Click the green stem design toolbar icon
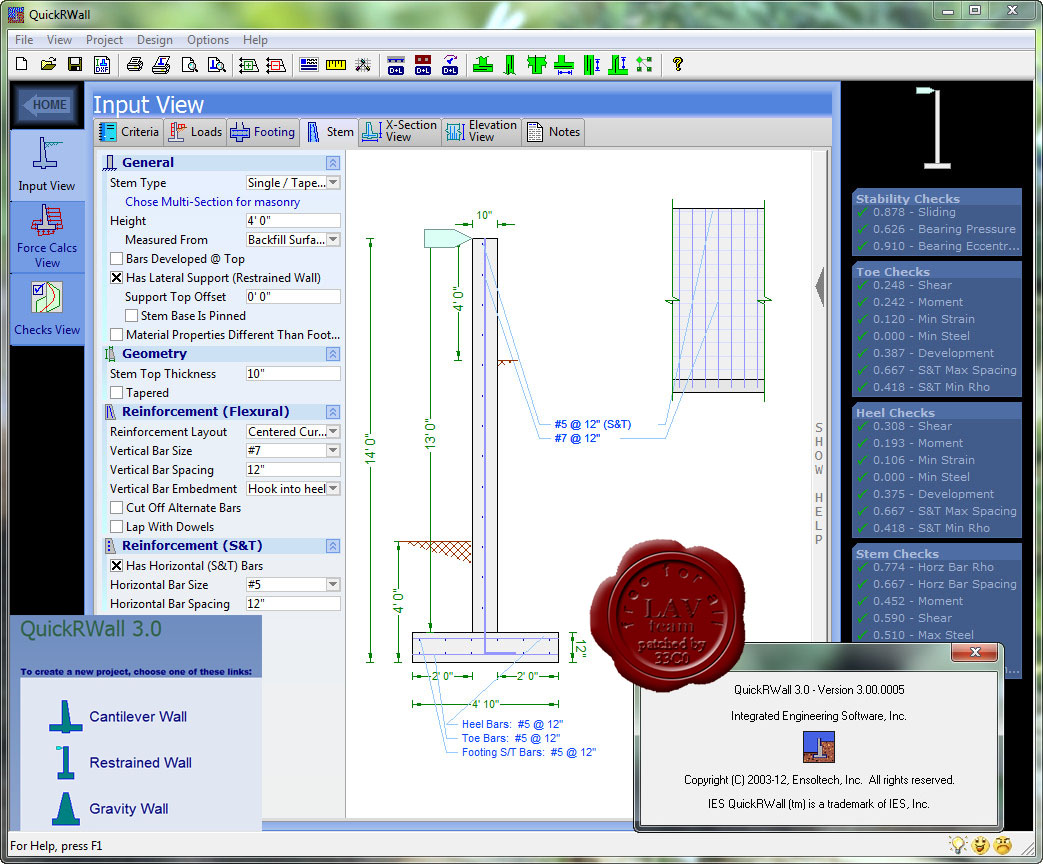1043x864 pixels. coord(510,65)
